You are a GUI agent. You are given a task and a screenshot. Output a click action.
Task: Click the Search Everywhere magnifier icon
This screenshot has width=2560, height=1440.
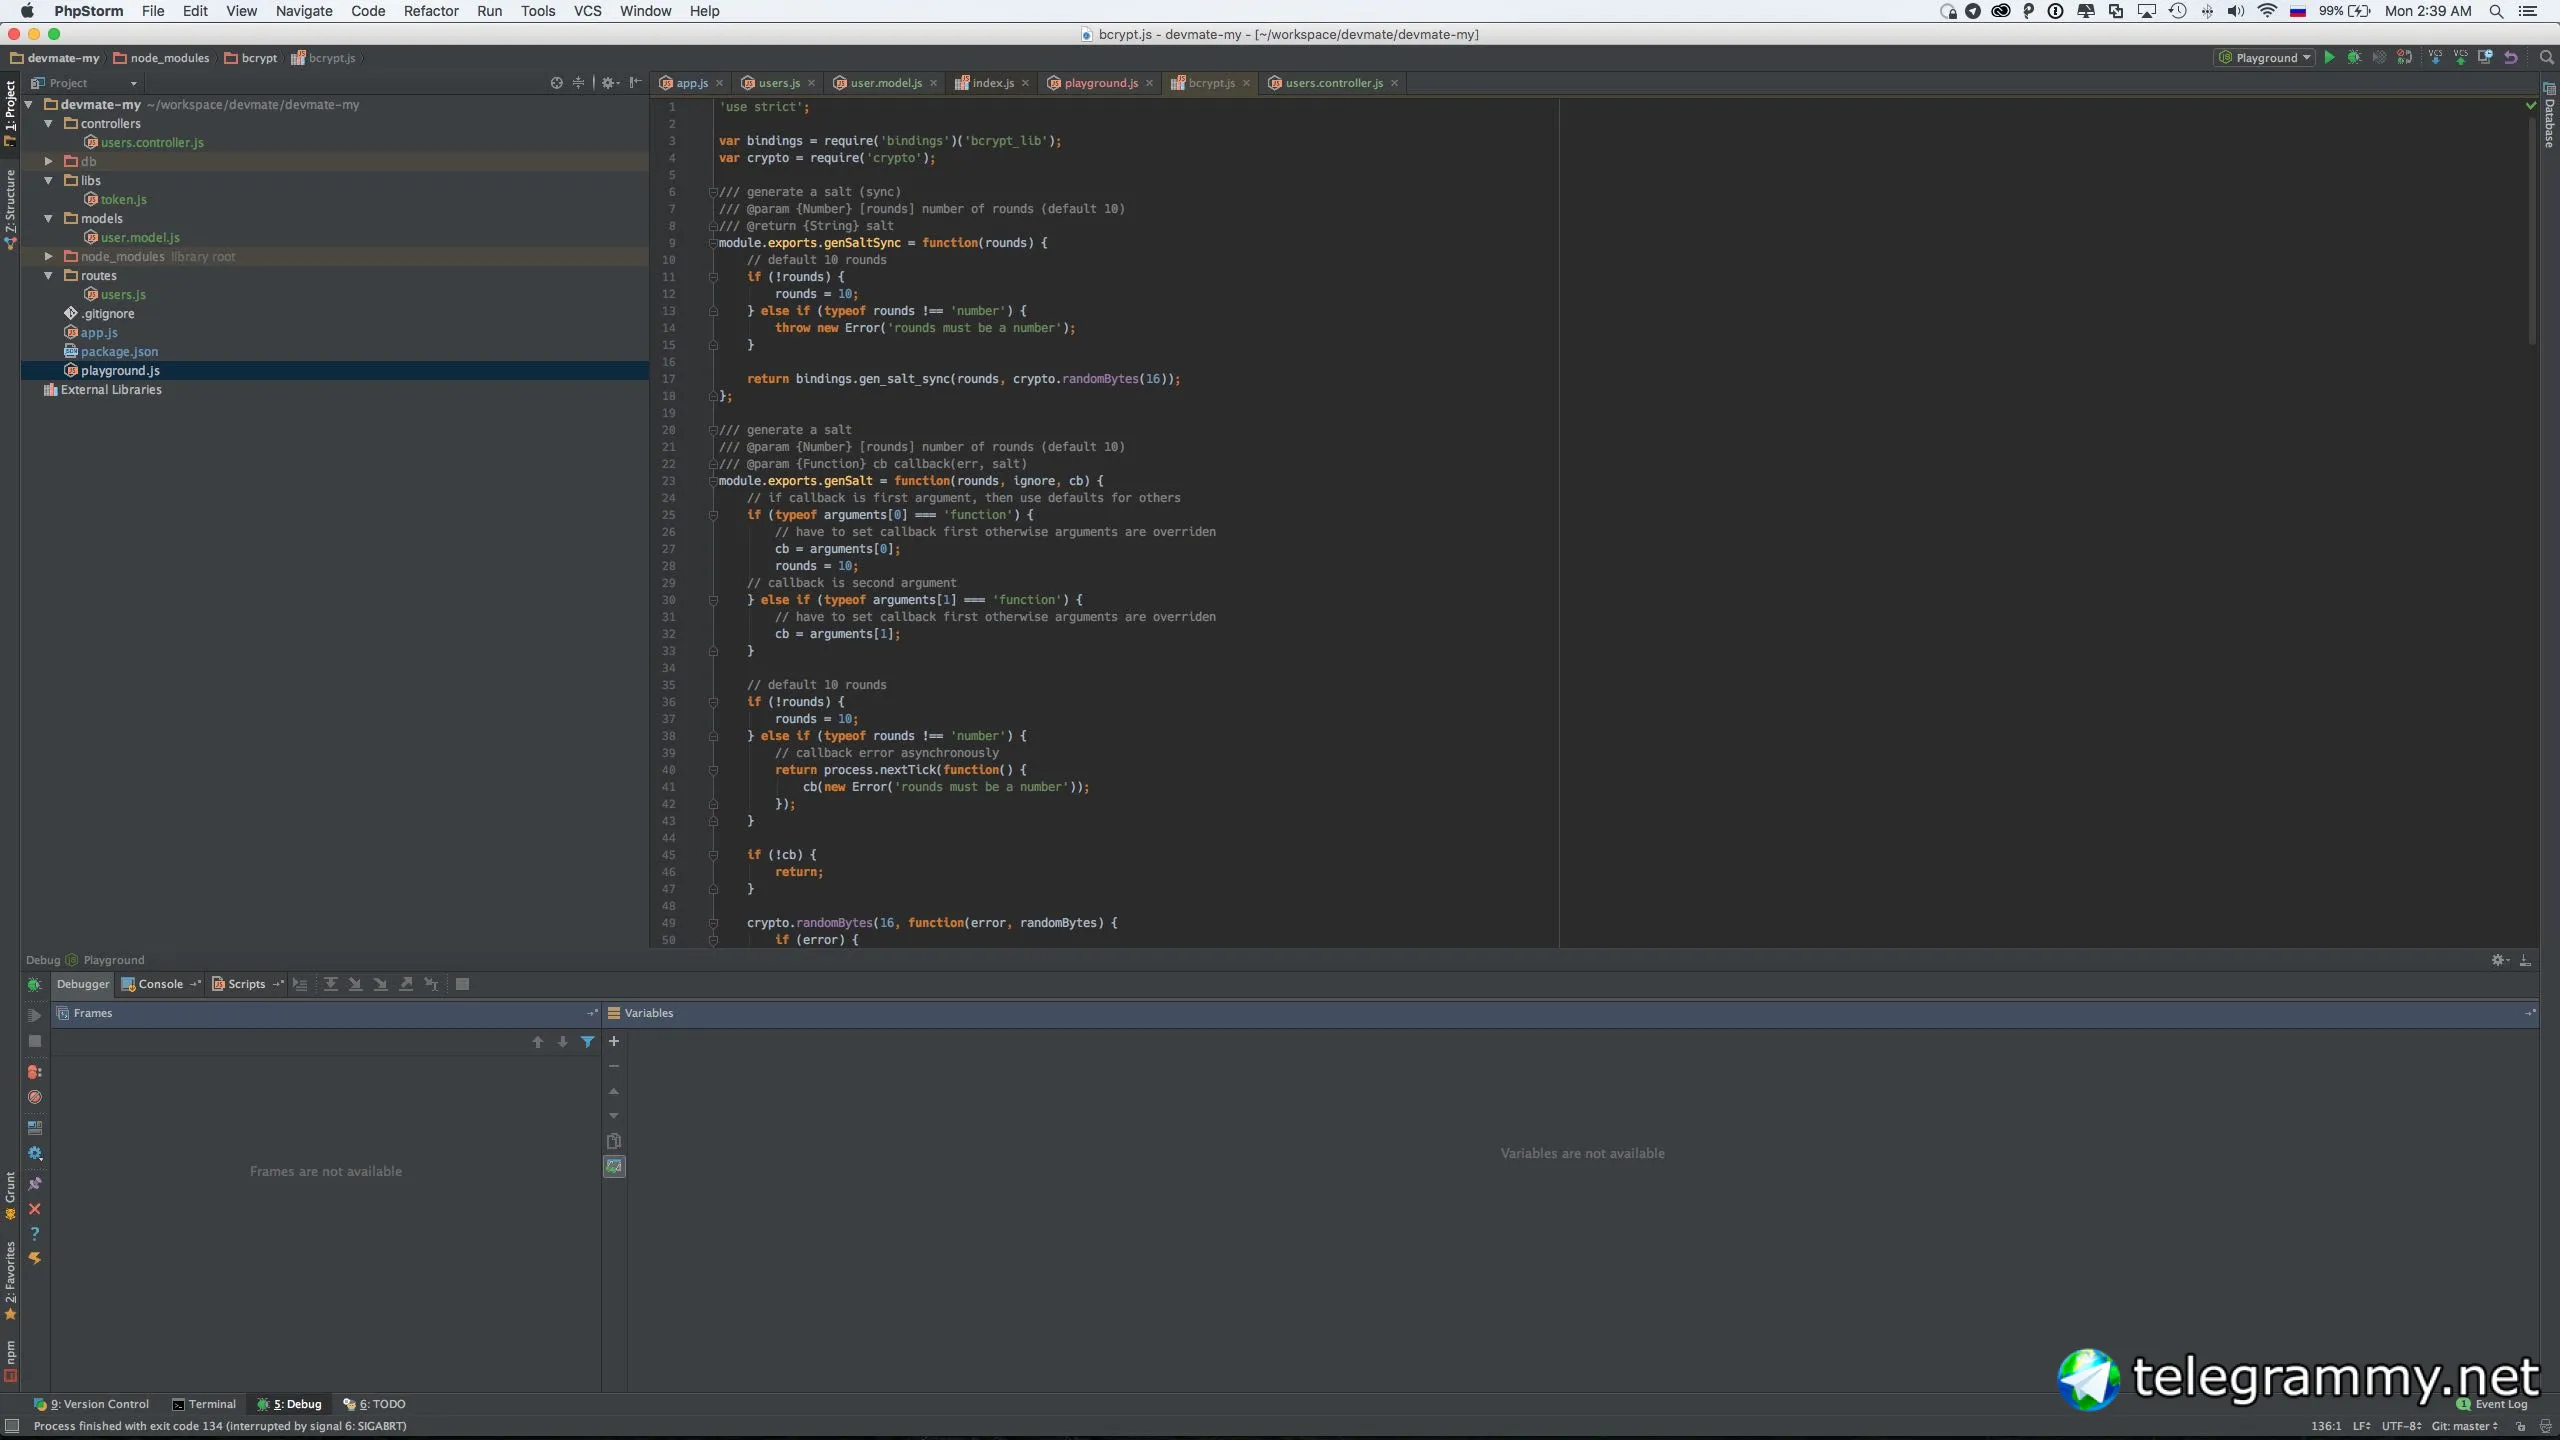[2547, 58]
